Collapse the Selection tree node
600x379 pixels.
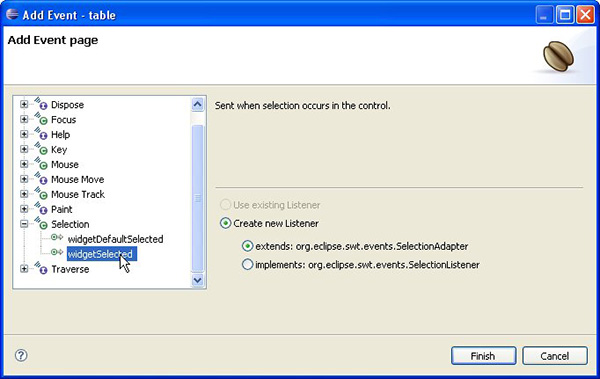pos(24,224)
